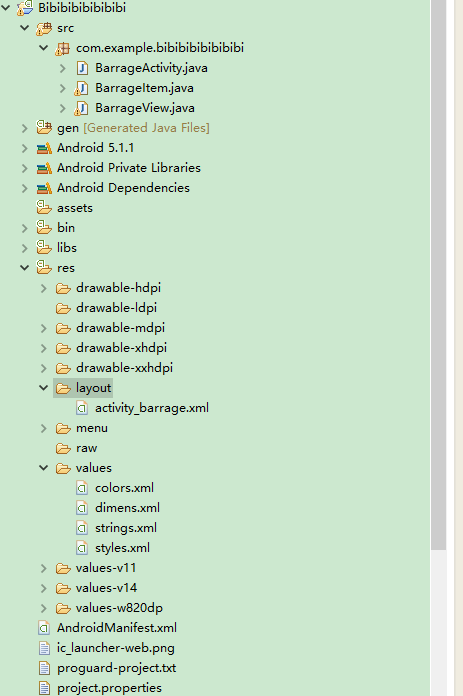
Task: Select the drawable-xxhdpi folder name
Action: [124, 368]
